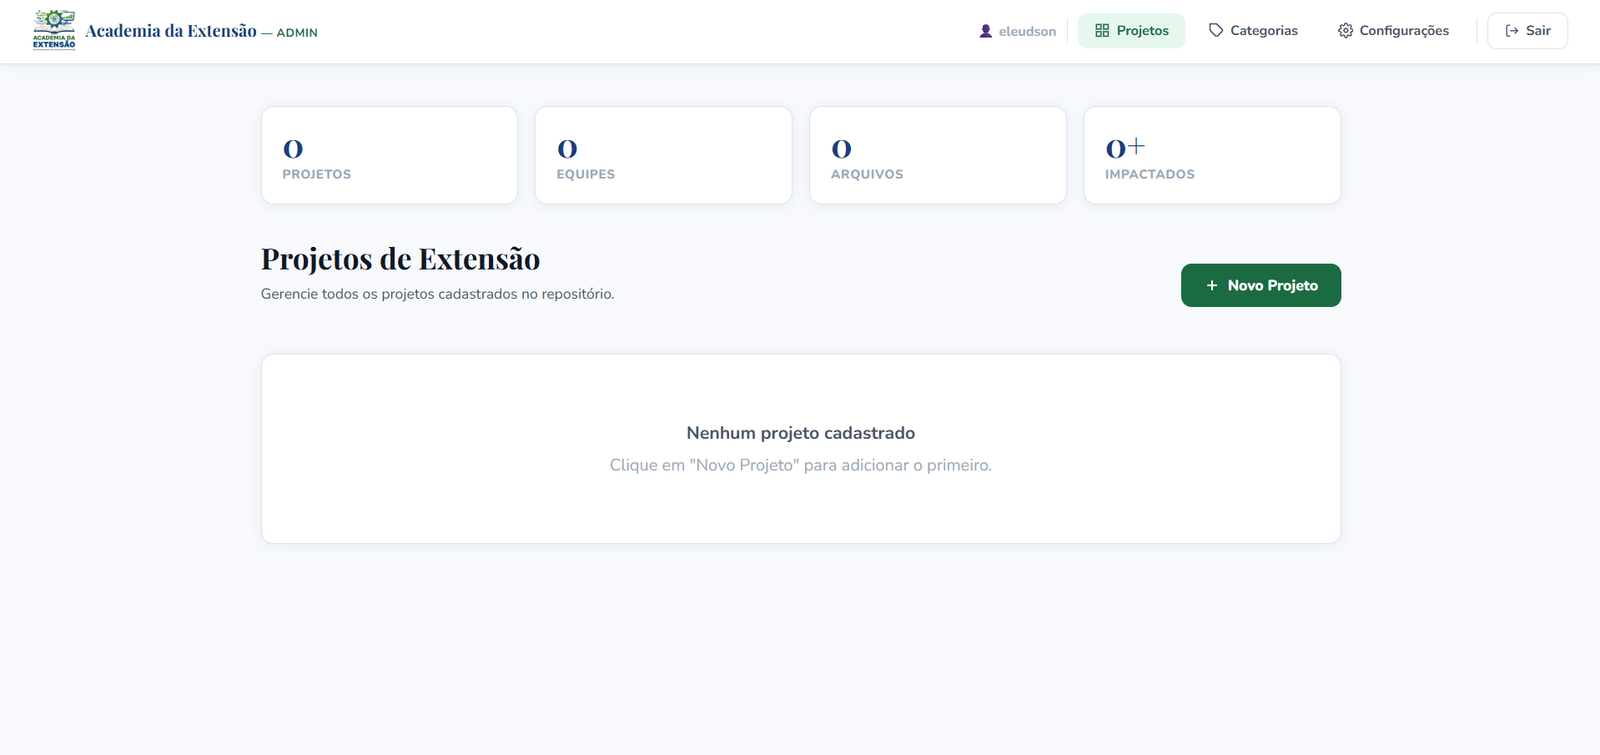This screenshot has width=1600, height=755.
Task: Select the ARQUIVOS stat card
Action: [x=937, y=155]
